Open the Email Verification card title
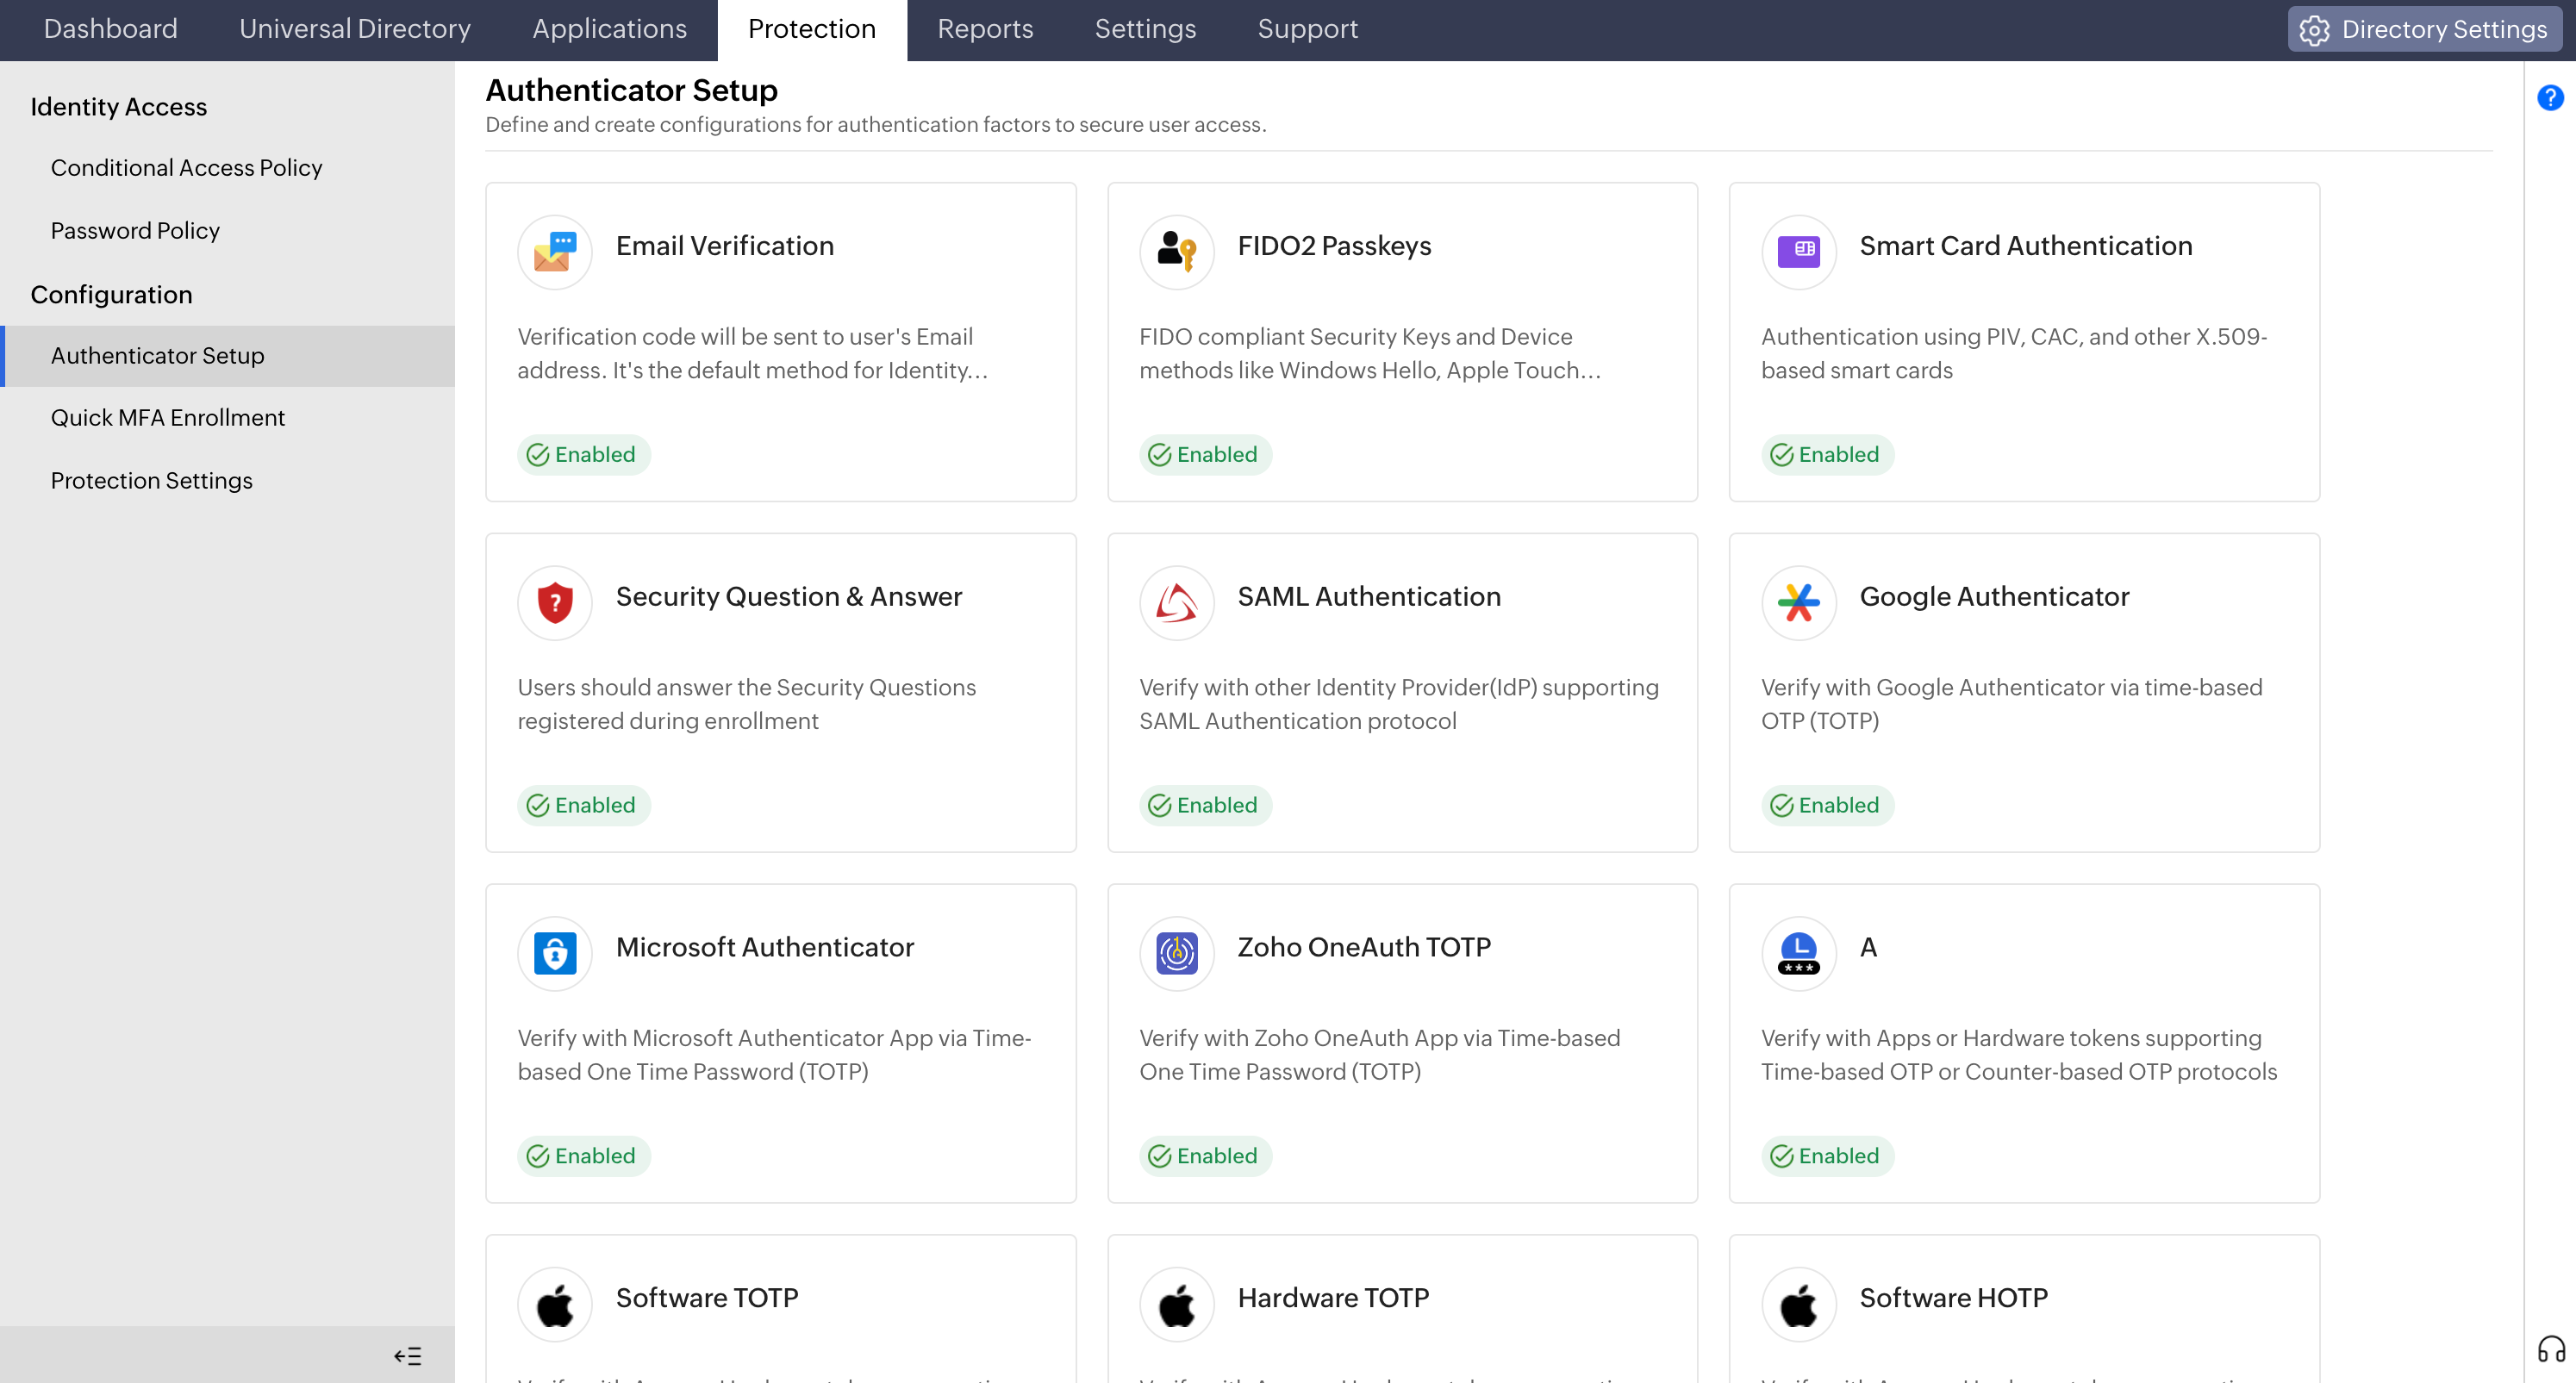The width and height of the screenshot is (2576, 1383). (x=725, y=246)
